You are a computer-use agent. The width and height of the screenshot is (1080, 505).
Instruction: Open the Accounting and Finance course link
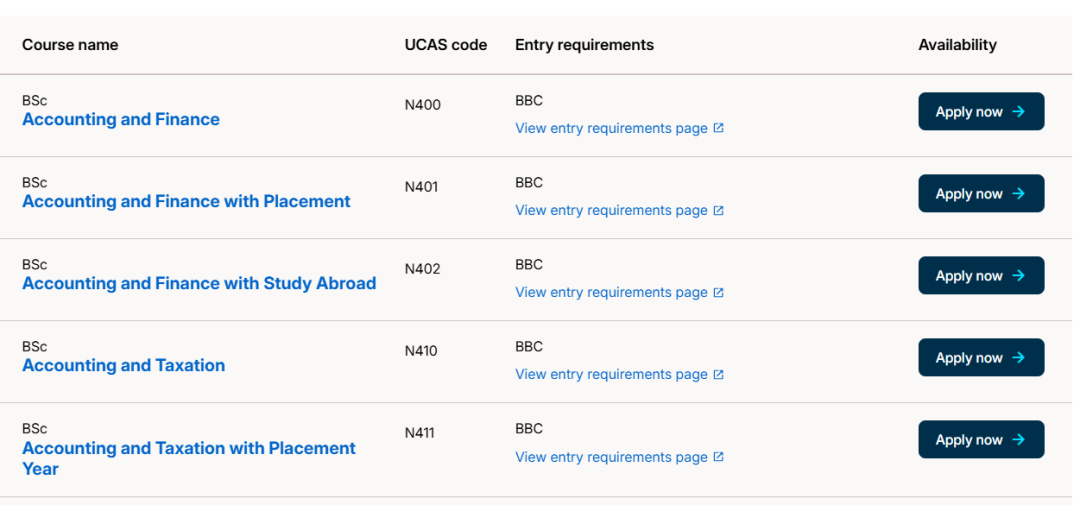point(121,119)
